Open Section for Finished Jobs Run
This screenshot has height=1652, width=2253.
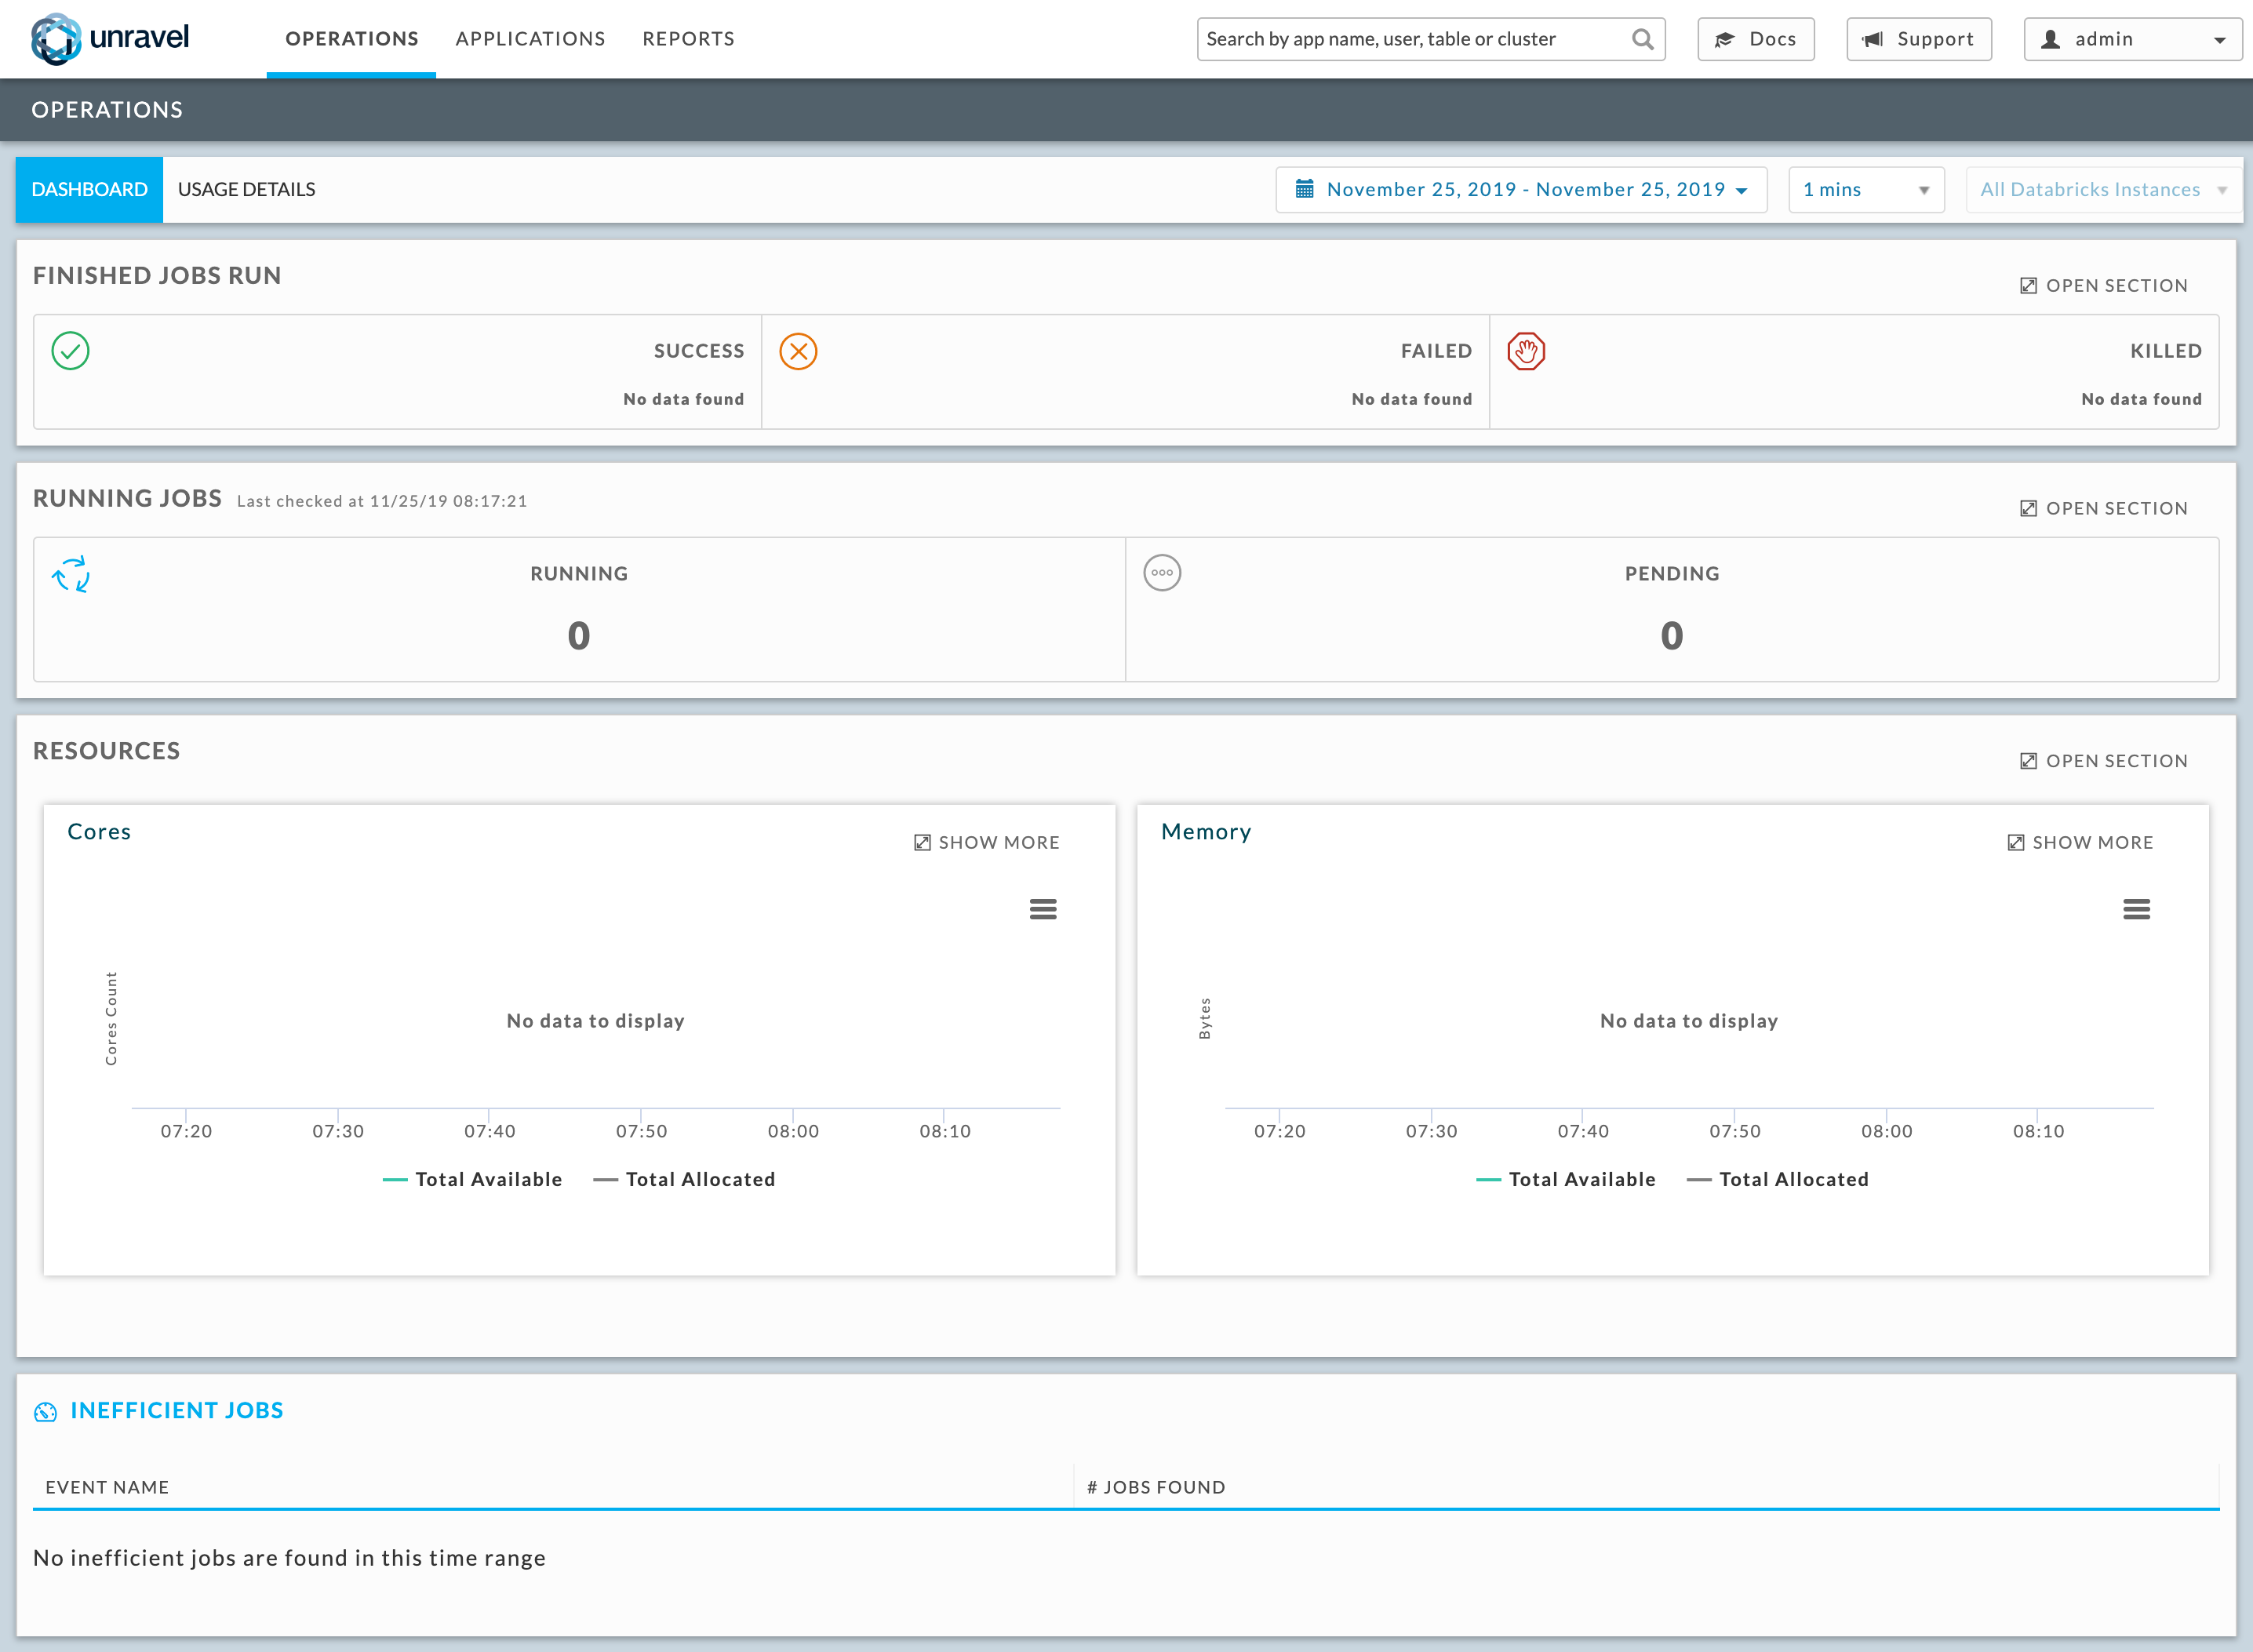(2104, 286)
